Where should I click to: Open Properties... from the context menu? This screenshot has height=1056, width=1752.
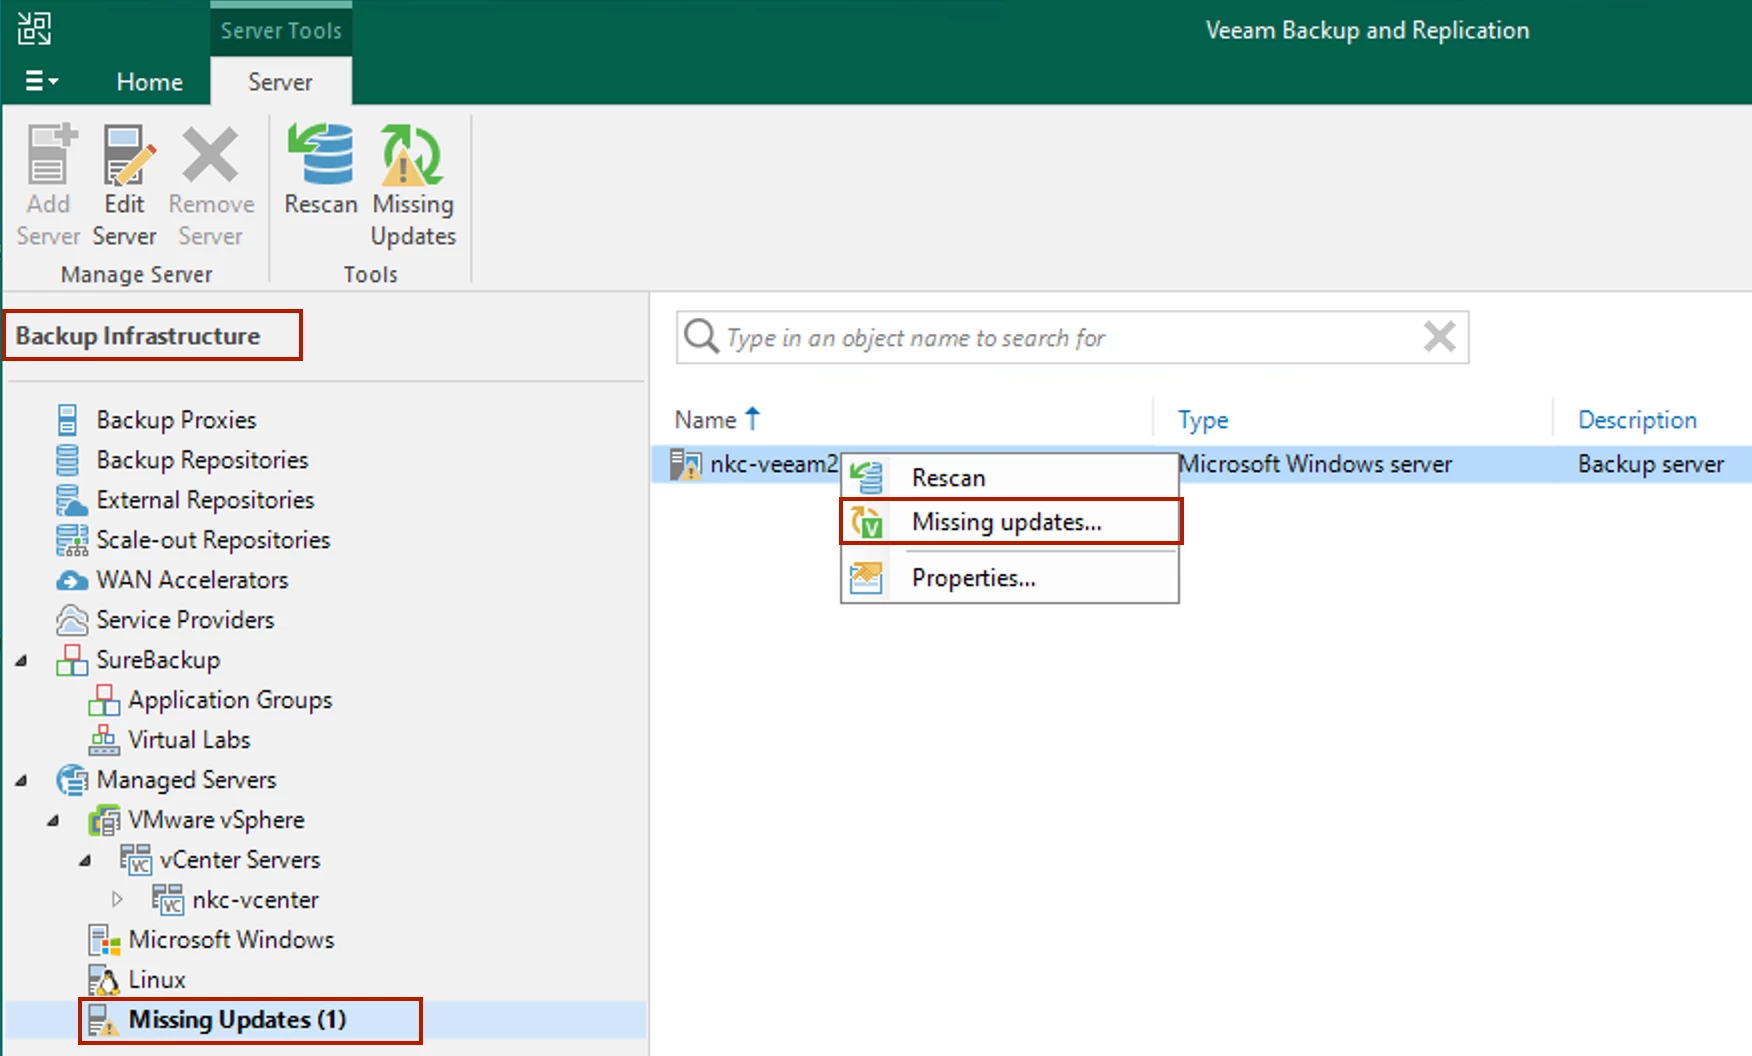[x=1010, y=578]
